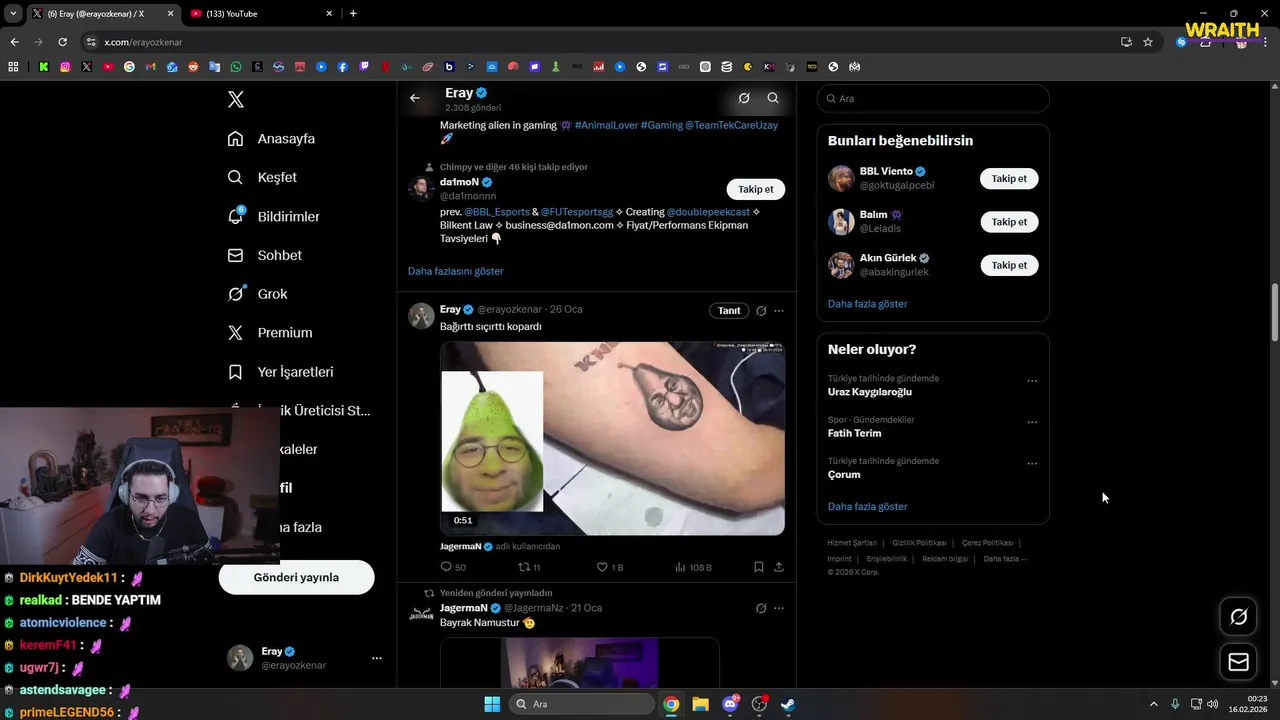Open floating messages envelope button

[x=1239, y=662]
